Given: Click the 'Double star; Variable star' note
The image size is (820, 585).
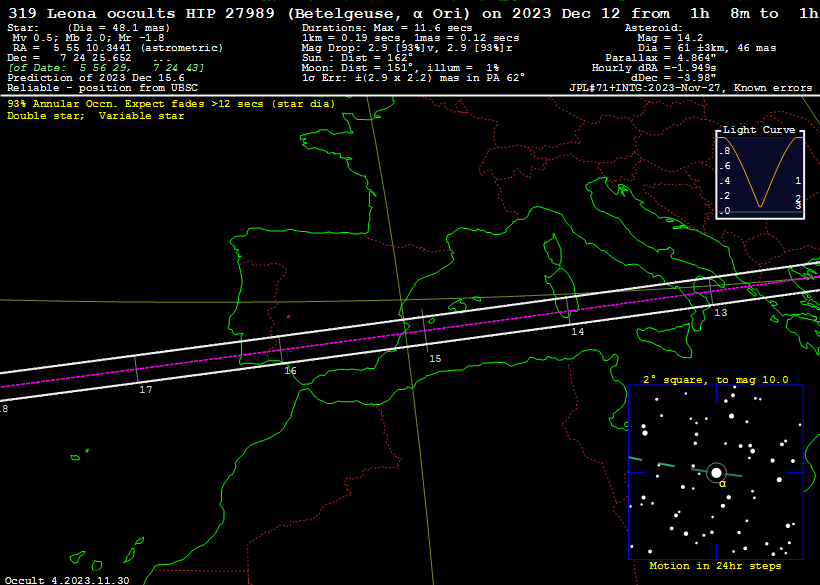Looking at the screenshot, I should (96, 116).
